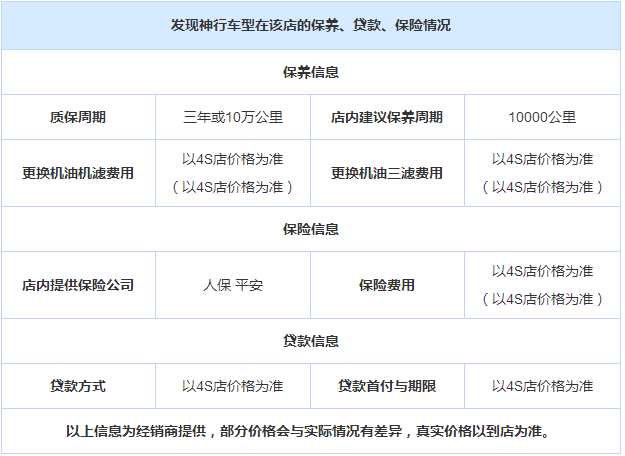
Task: Click the price value beside 更换机油机滤费用
Action: click(233, 173)
